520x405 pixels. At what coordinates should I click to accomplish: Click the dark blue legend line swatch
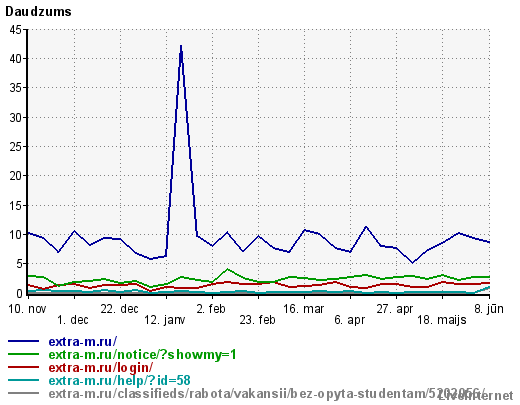click(x=23, y=341)
